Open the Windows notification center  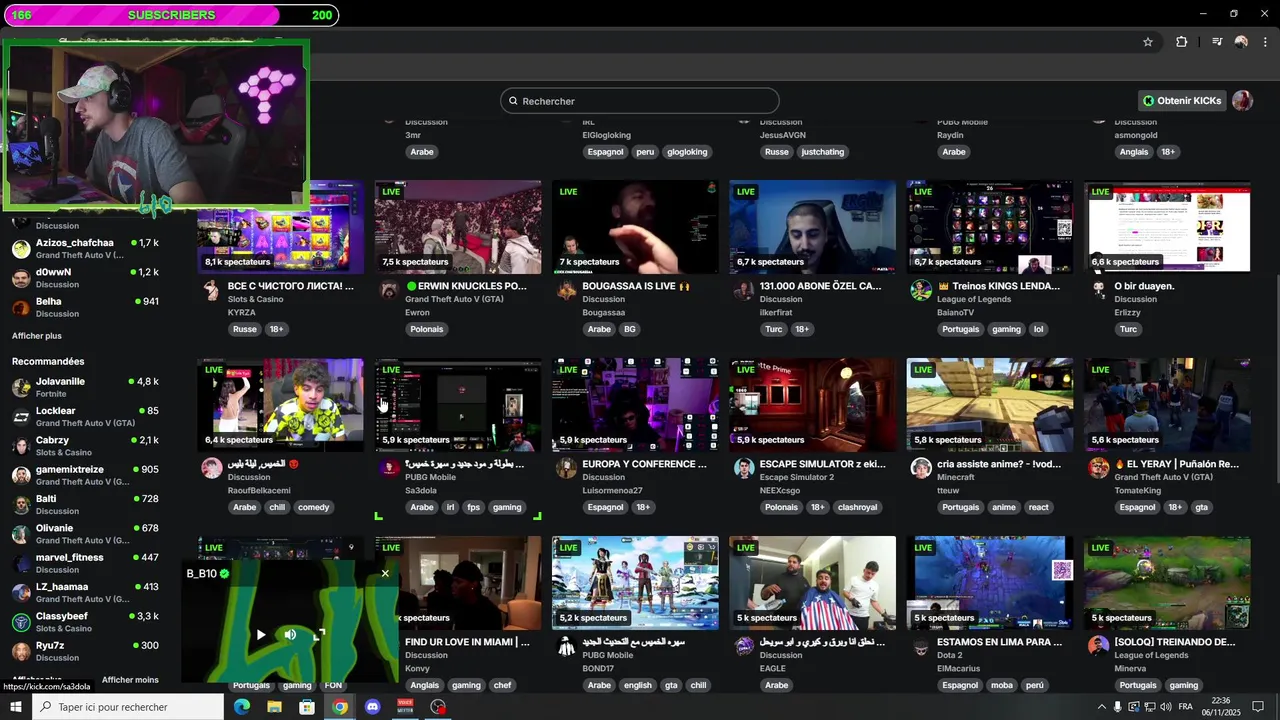pyautogui.click(x=1258, y=707)
